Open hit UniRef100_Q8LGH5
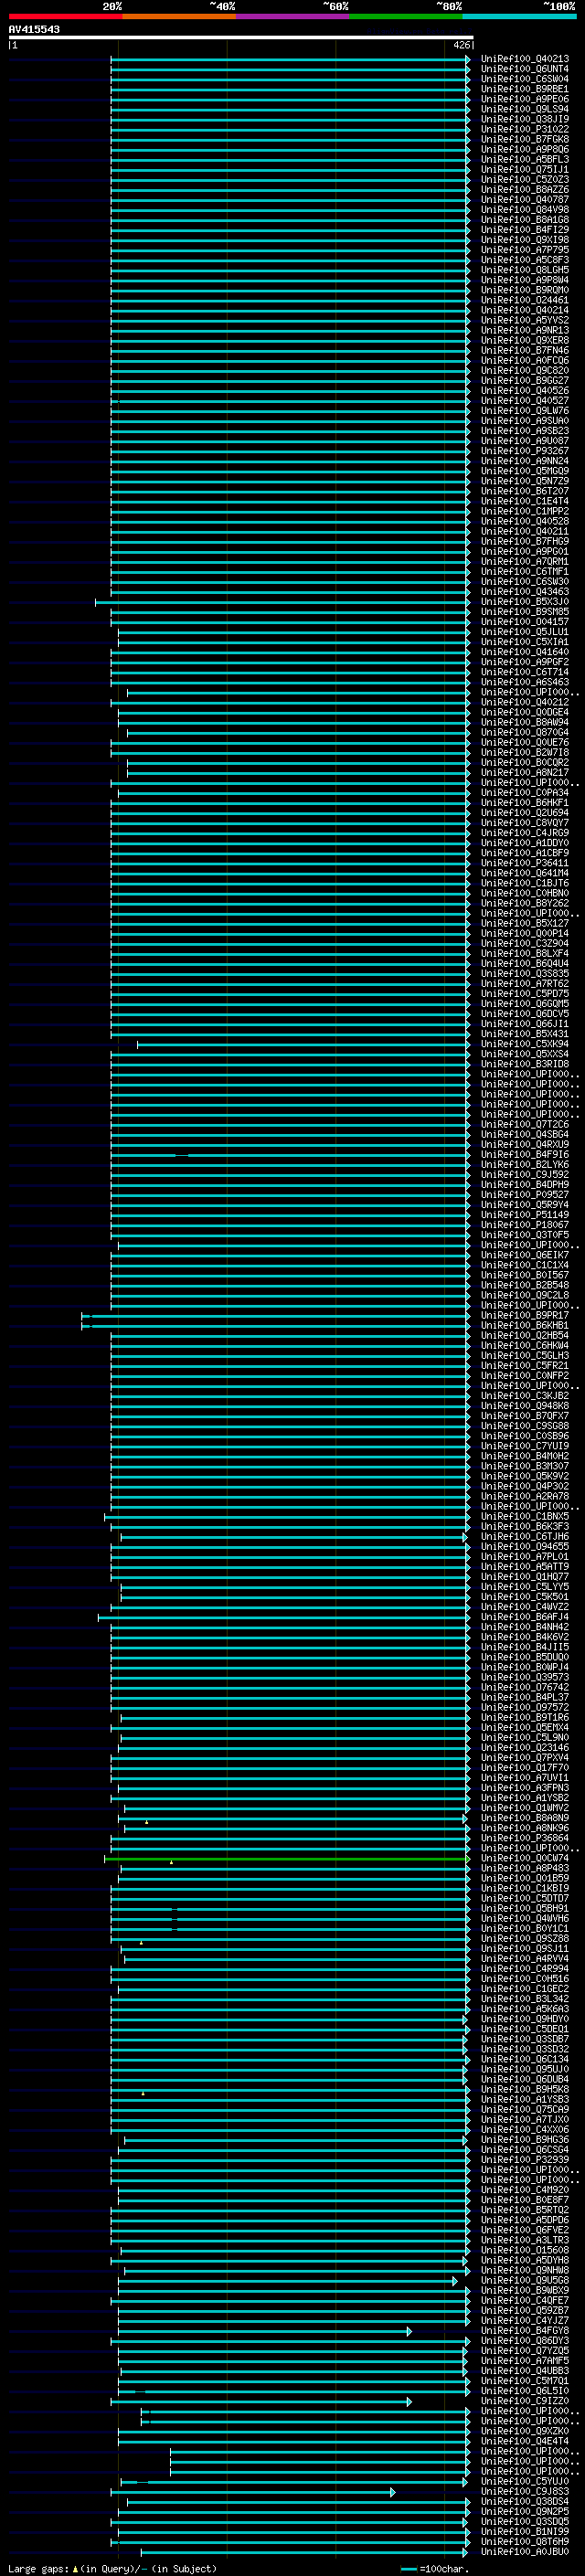 (x=524, y=270)
